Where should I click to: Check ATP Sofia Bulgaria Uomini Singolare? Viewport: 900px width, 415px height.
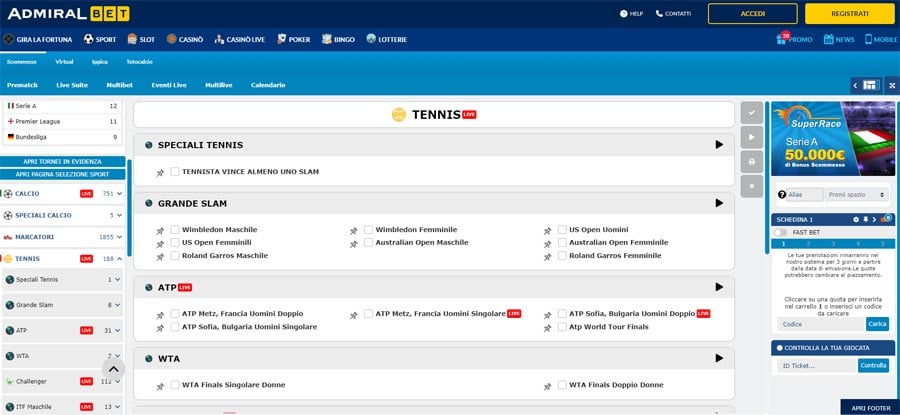pyautogui.click(x=174, y=327)
